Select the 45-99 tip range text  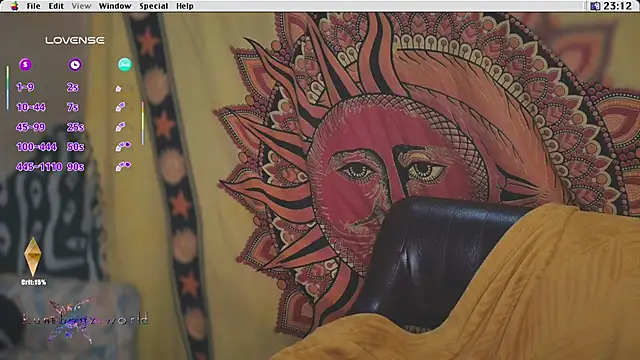(x=31, y=127)
